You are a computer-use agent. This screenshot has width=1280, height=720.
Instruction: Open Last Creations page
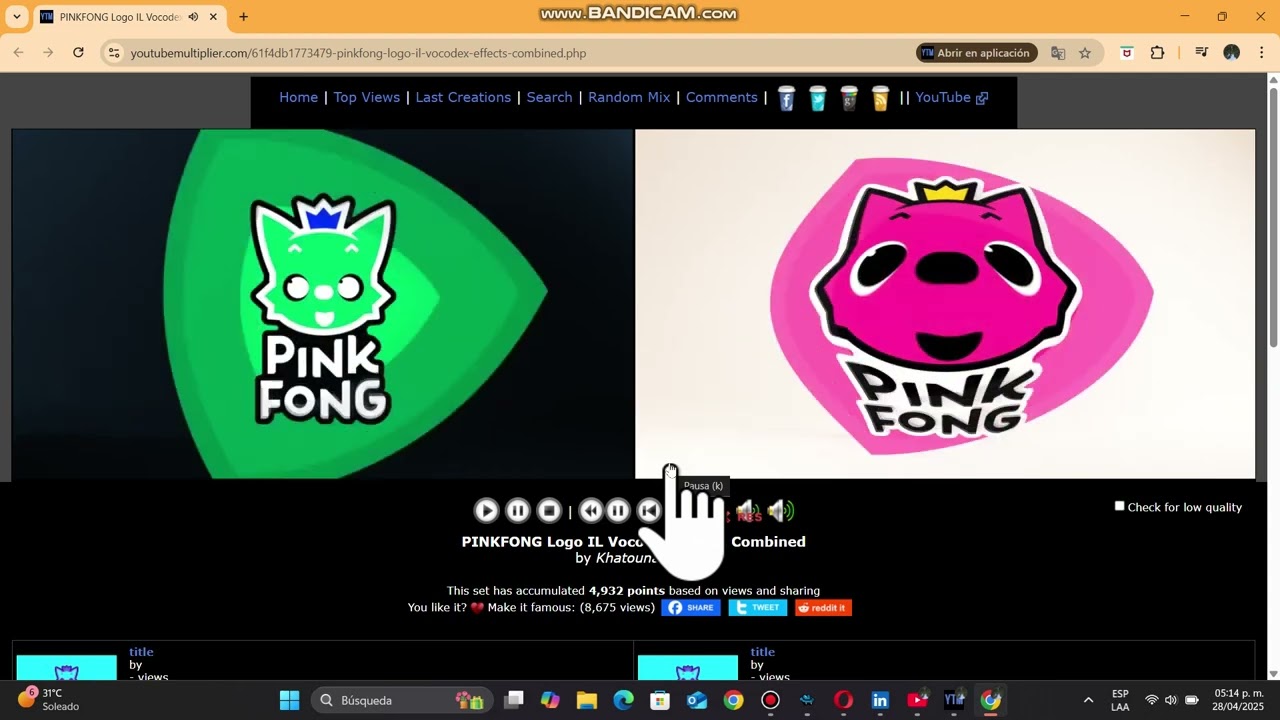(463, 97)
